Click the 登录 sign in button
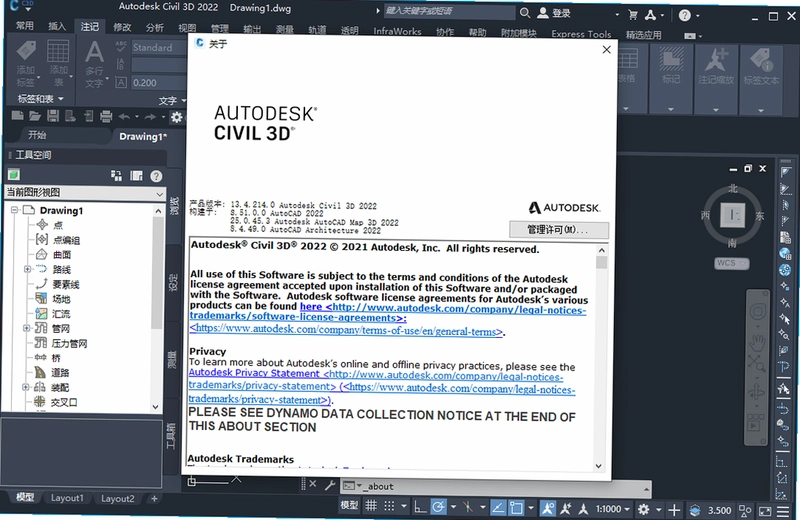This screenshot has height=520, width=800. tap(554, 13)
